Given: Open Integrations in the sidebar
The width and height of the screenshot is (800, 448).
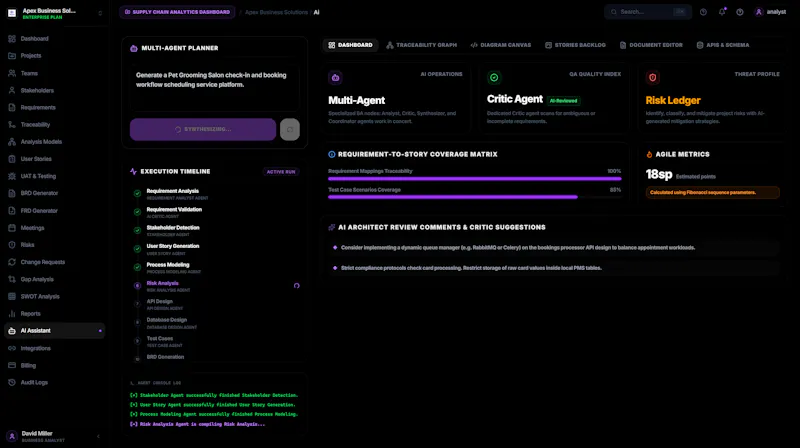Looking at the screenshot, I should [x=54, y=348].
